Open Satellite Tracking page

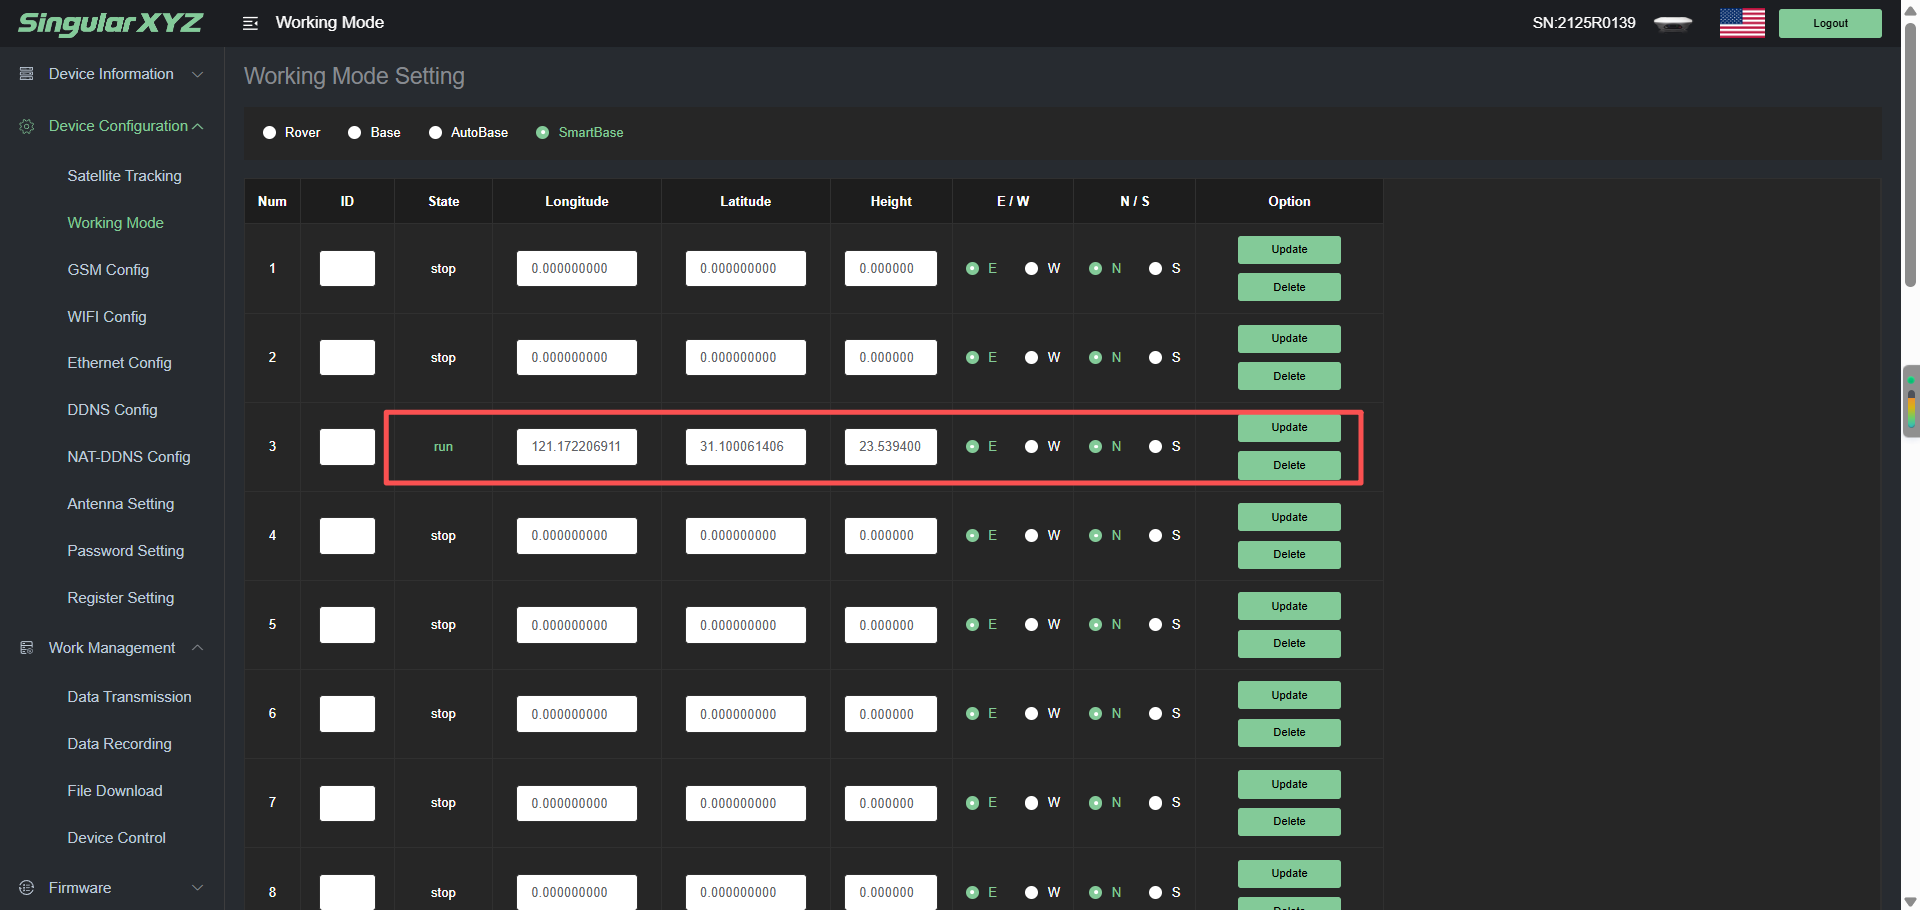point(124,176)
